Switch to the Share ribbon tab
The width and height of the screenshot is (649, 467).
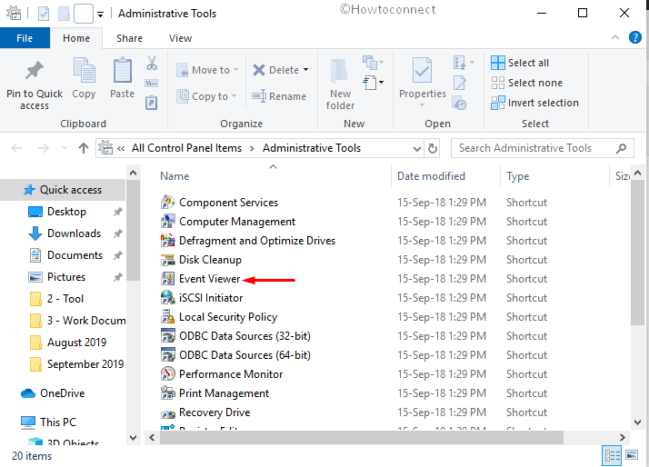click(x=129, y=38)
